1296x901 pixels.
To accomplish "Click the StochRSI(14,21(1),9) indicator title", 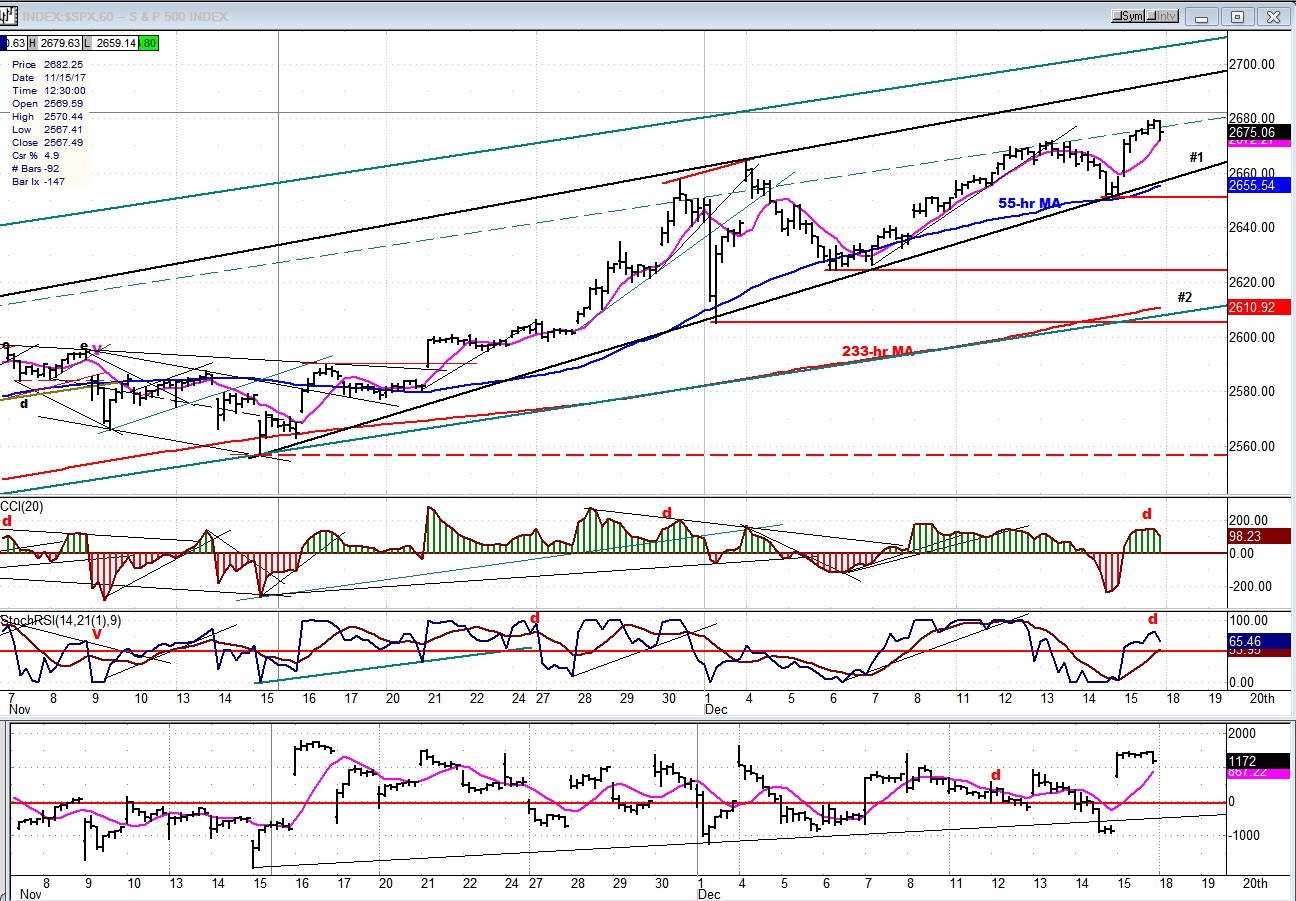I will (60, 621).
